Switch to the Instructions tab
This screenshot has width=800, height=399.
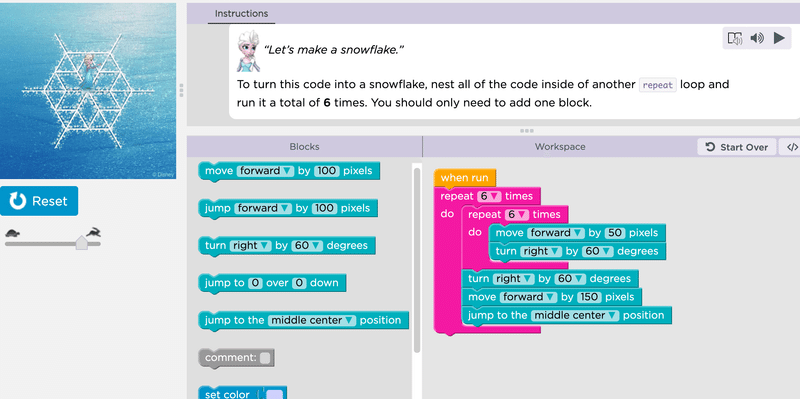coord(241,13)
